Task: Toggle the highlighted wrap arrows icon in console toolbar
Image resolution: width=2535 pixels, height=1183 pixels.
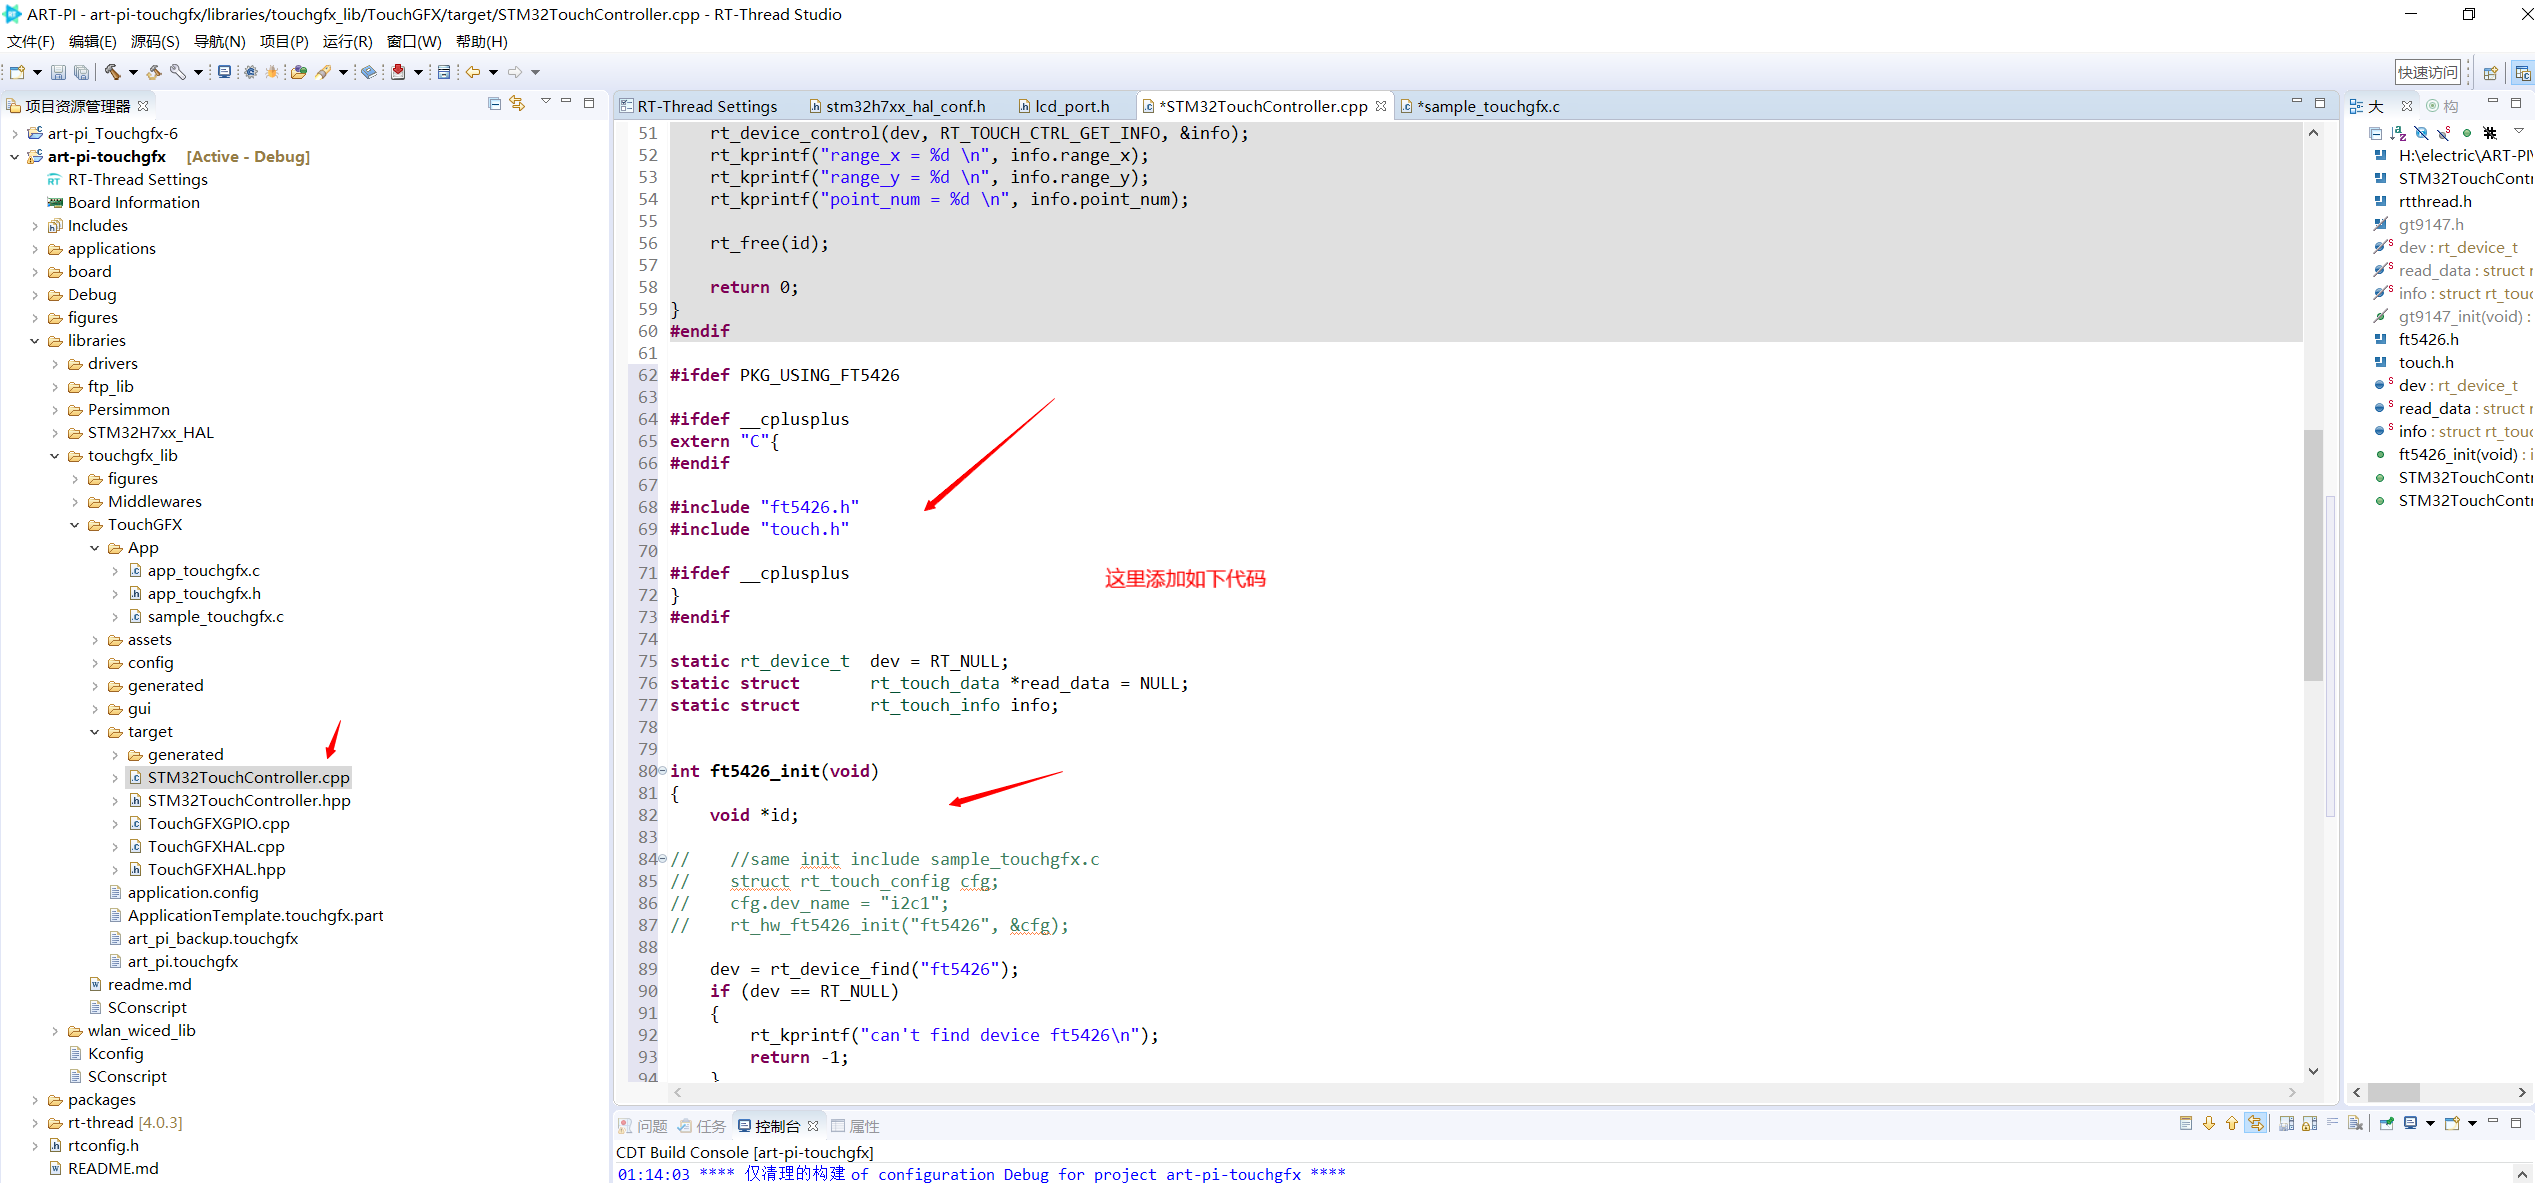Action: [x=2256, y=1124]
